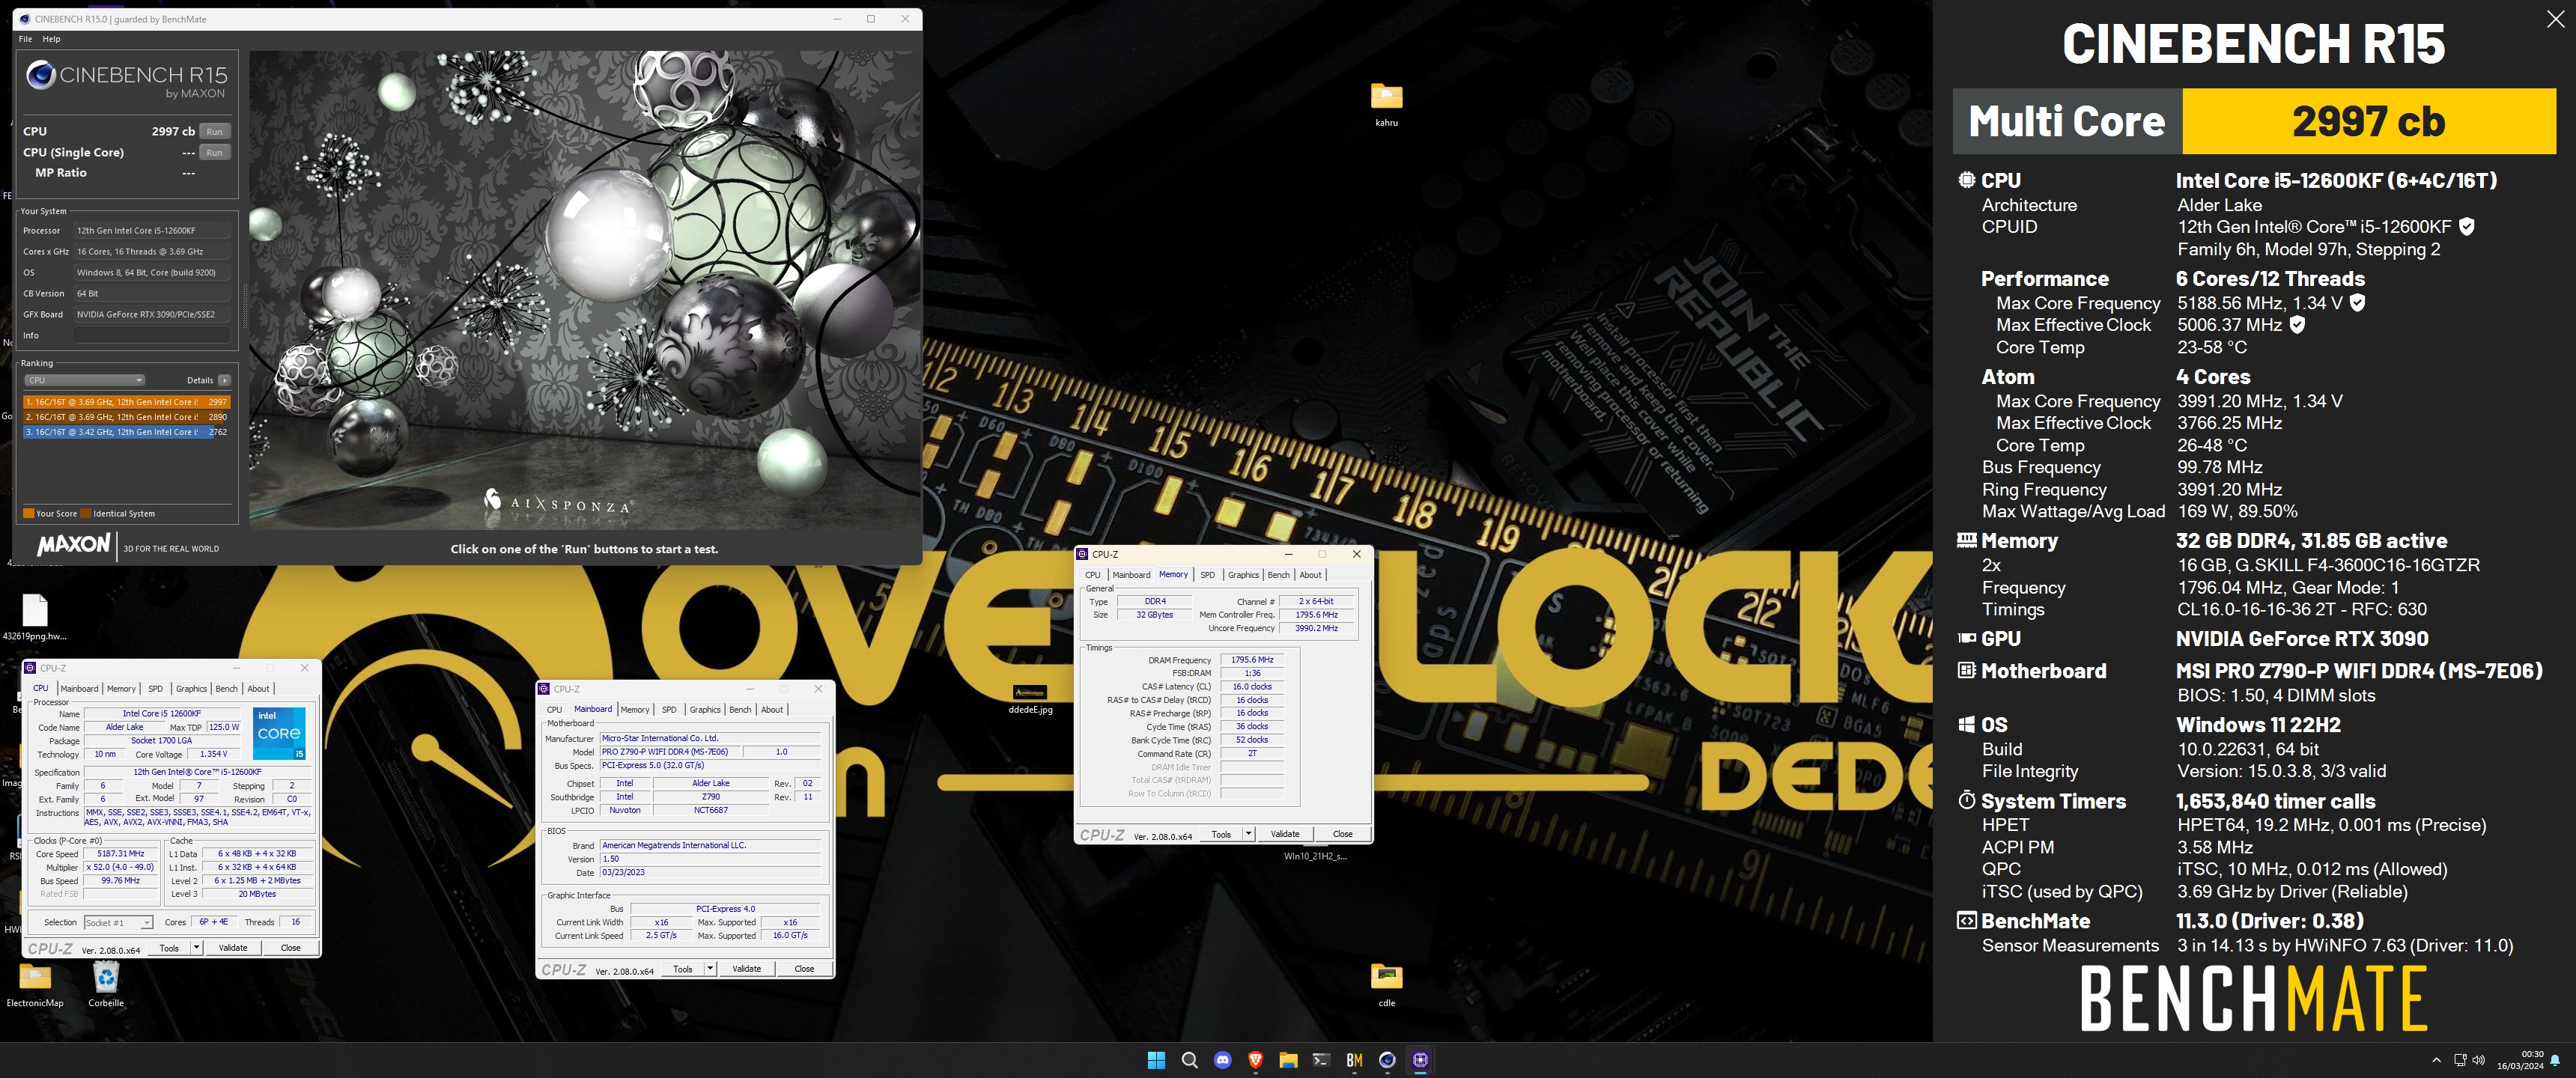The height and width of the screenshot is (1078, 2576).
Task: Show hidden tray icons chevron
Action: pyautogui.click(x=2436, y=1060)
